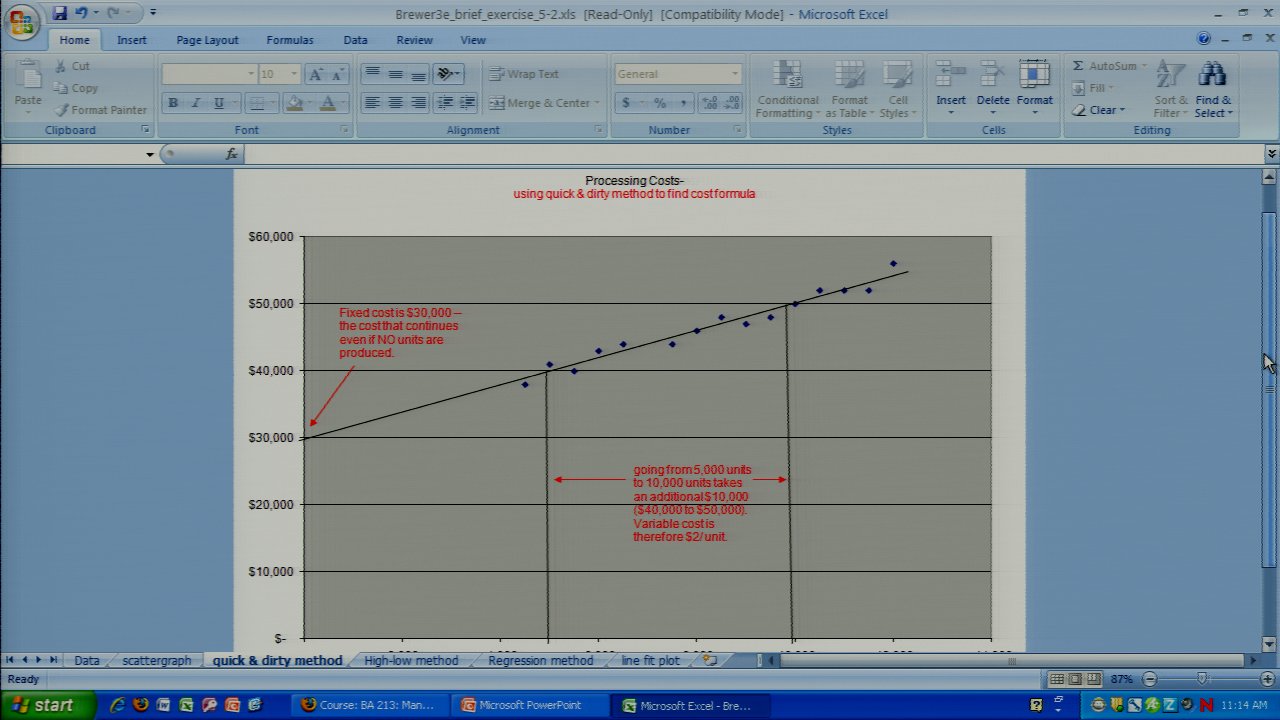Viewport: 1280px width, 720px height.
Task: Open Find & Select binoculars tool
Action: click(1212, 90)
